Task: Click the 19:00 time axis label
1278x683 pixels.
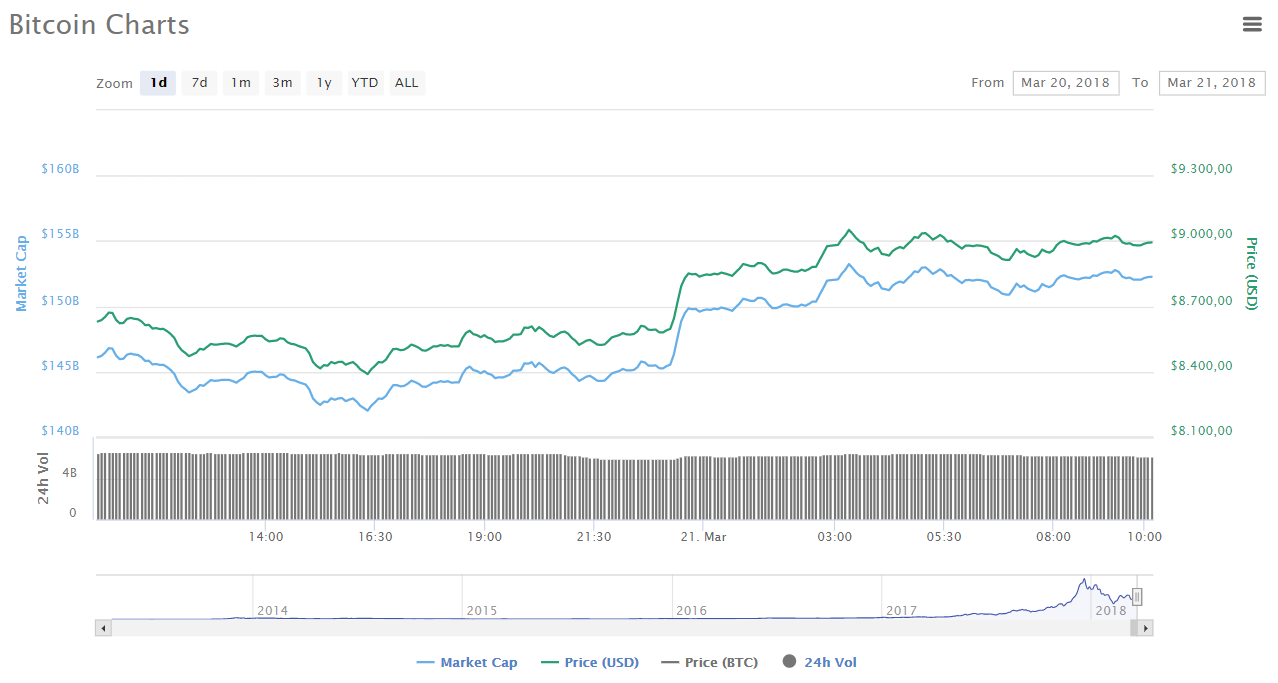Action: 485,537
